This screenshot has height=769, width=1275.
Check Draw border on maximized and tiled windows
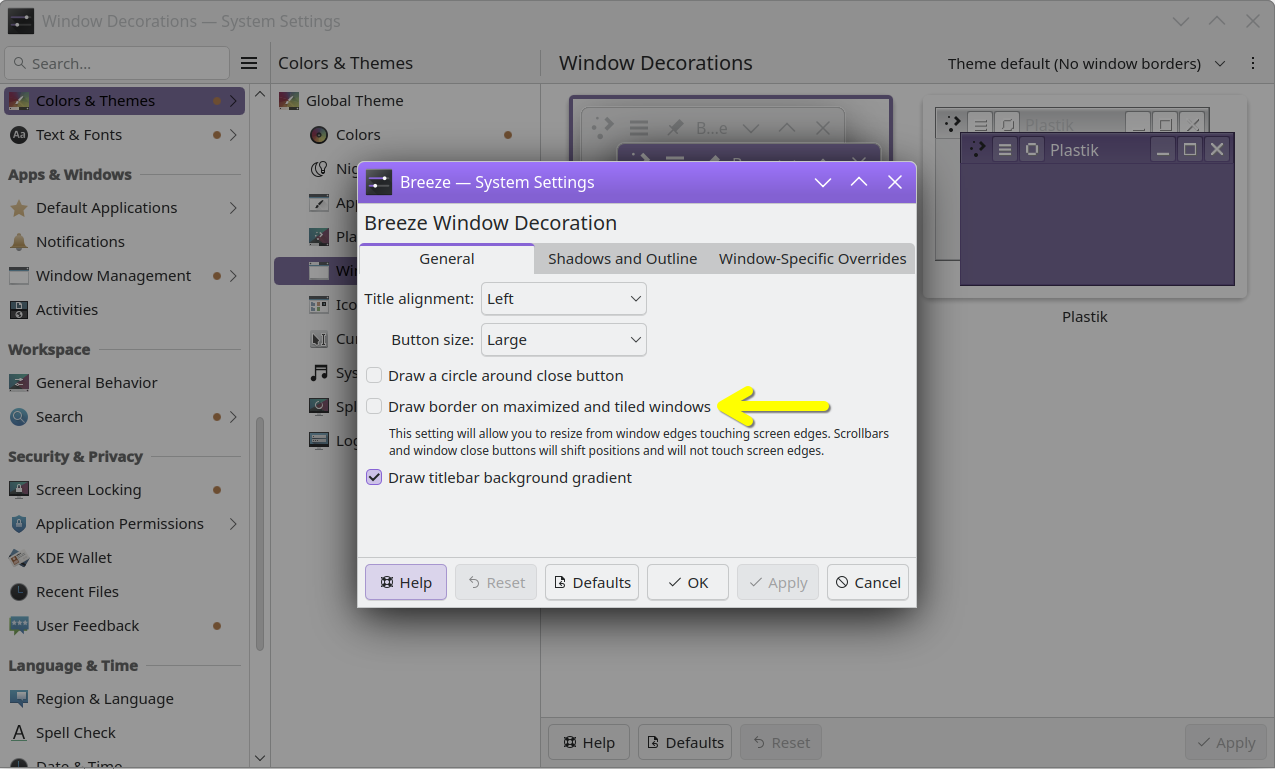tap(374, 407)
